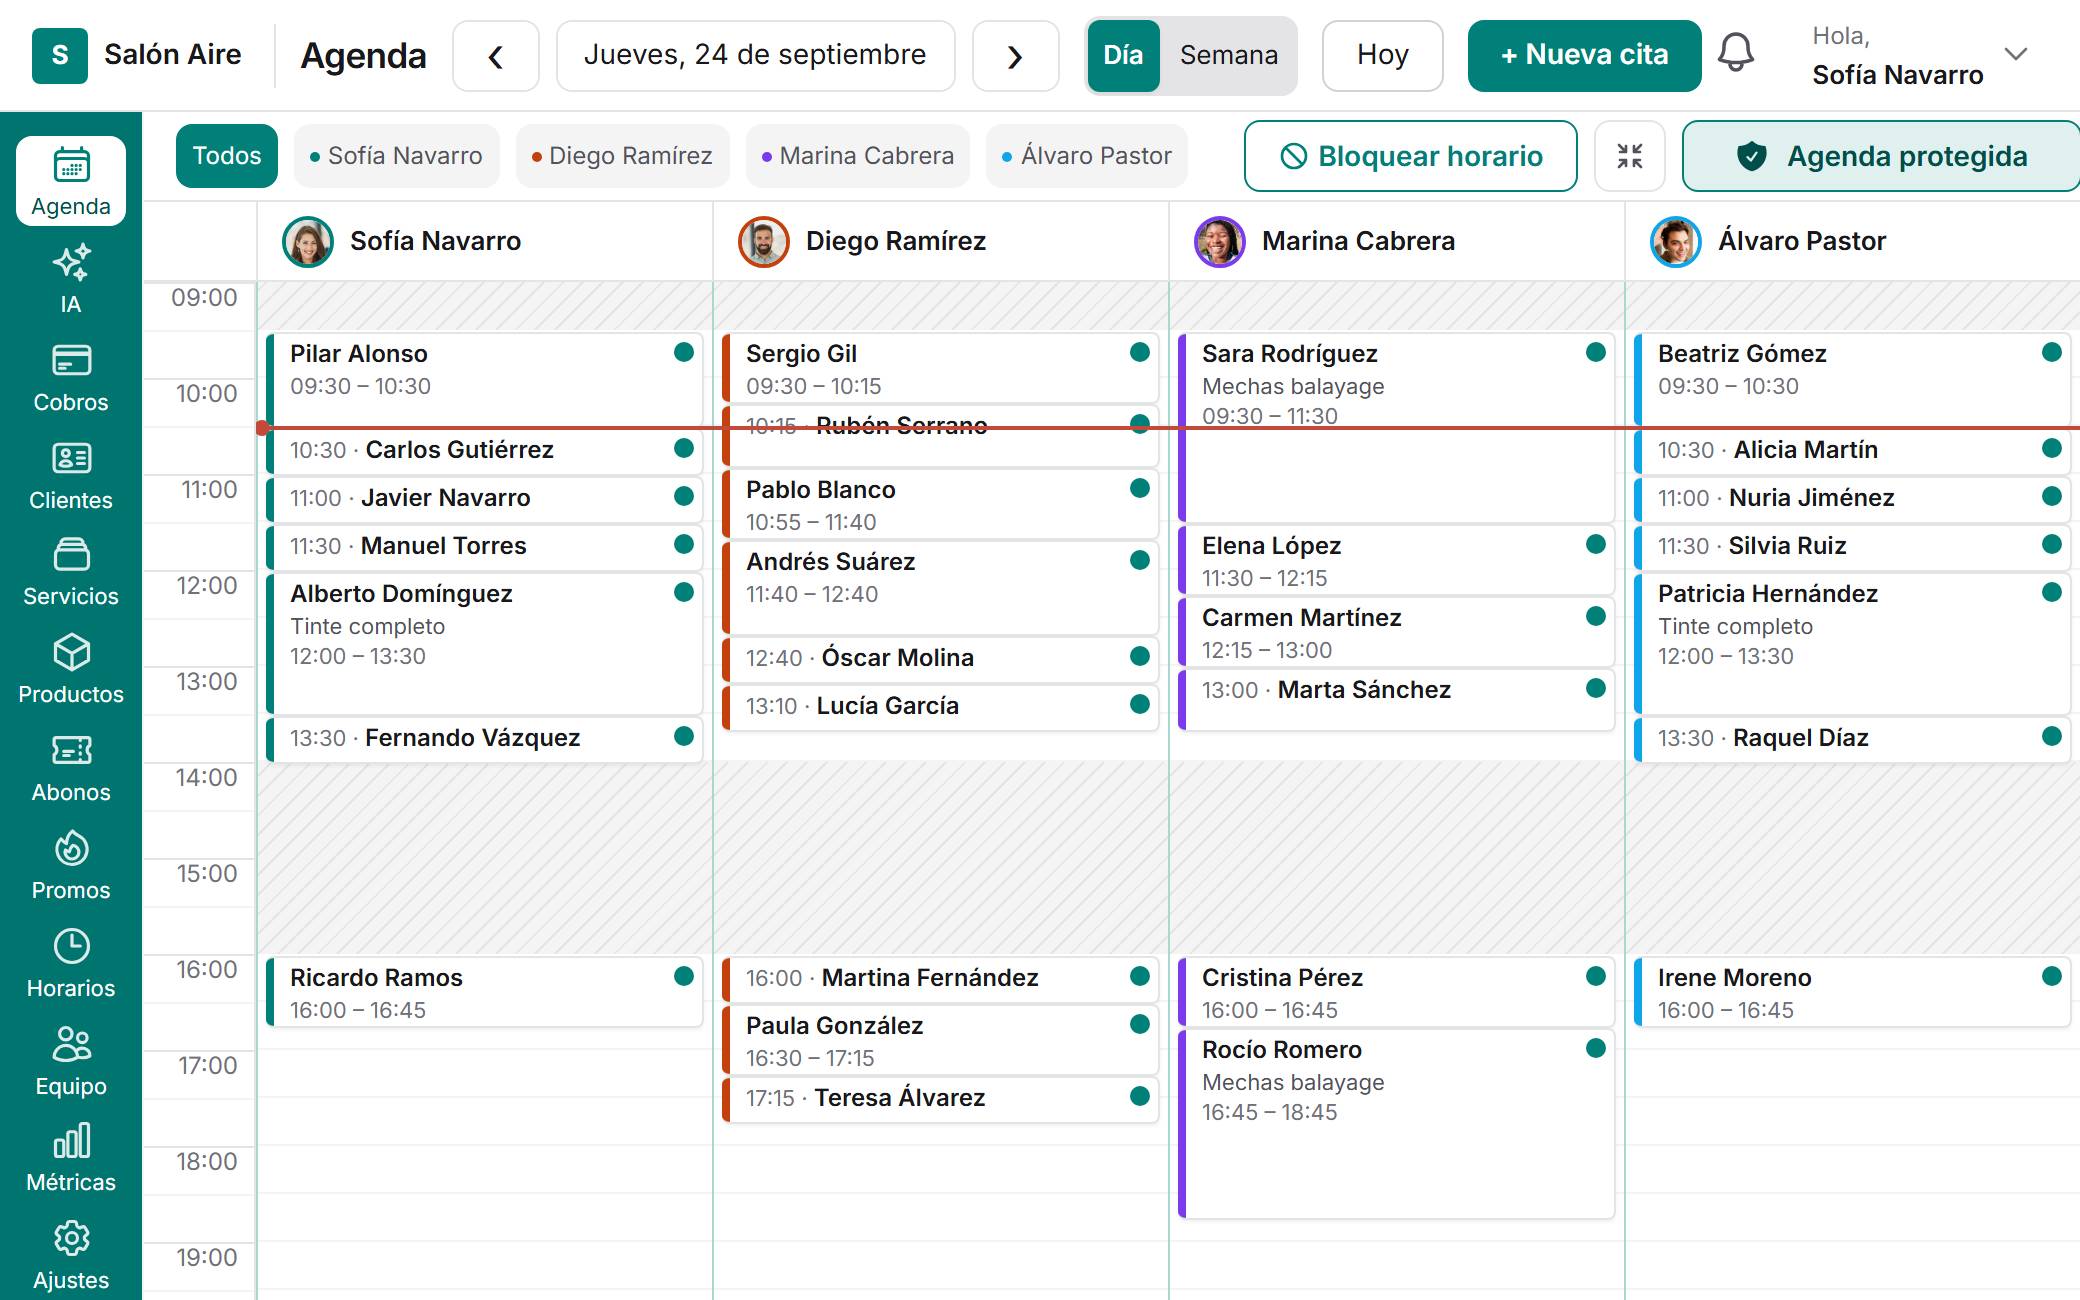The image size is (2080, 1300).
Task: Open Productos from the sidebar
Action: (x=70, y=670)
